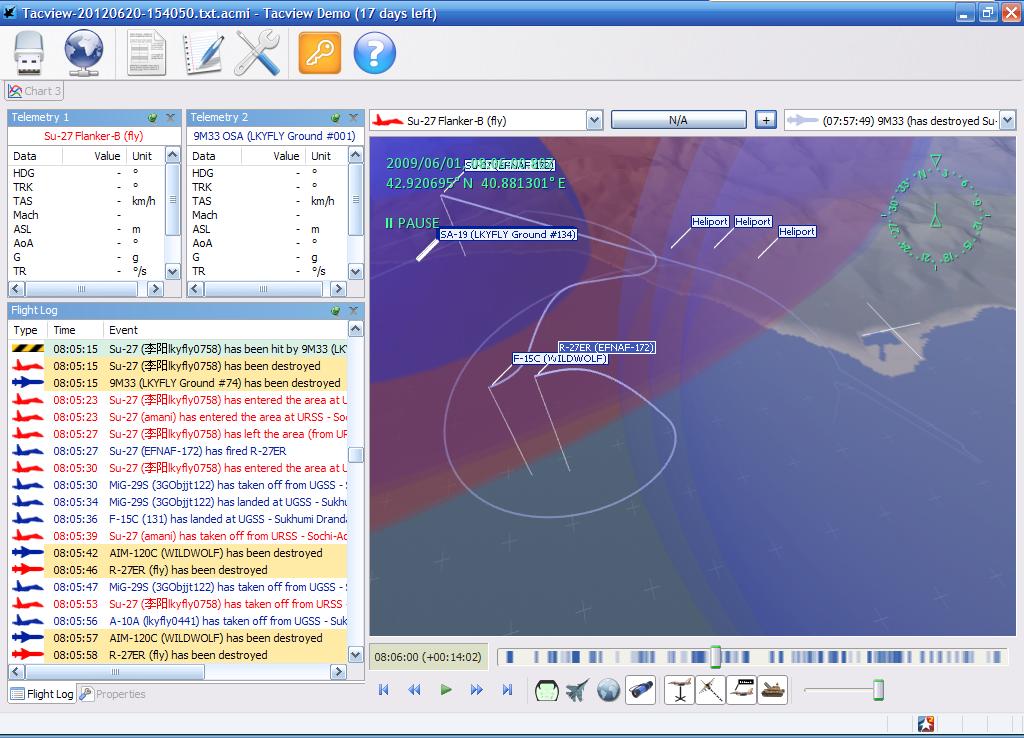This screenshot has height=738, width=1024.
Task: Pin the Telemetry 1 panel
Action: click(152, 118)
